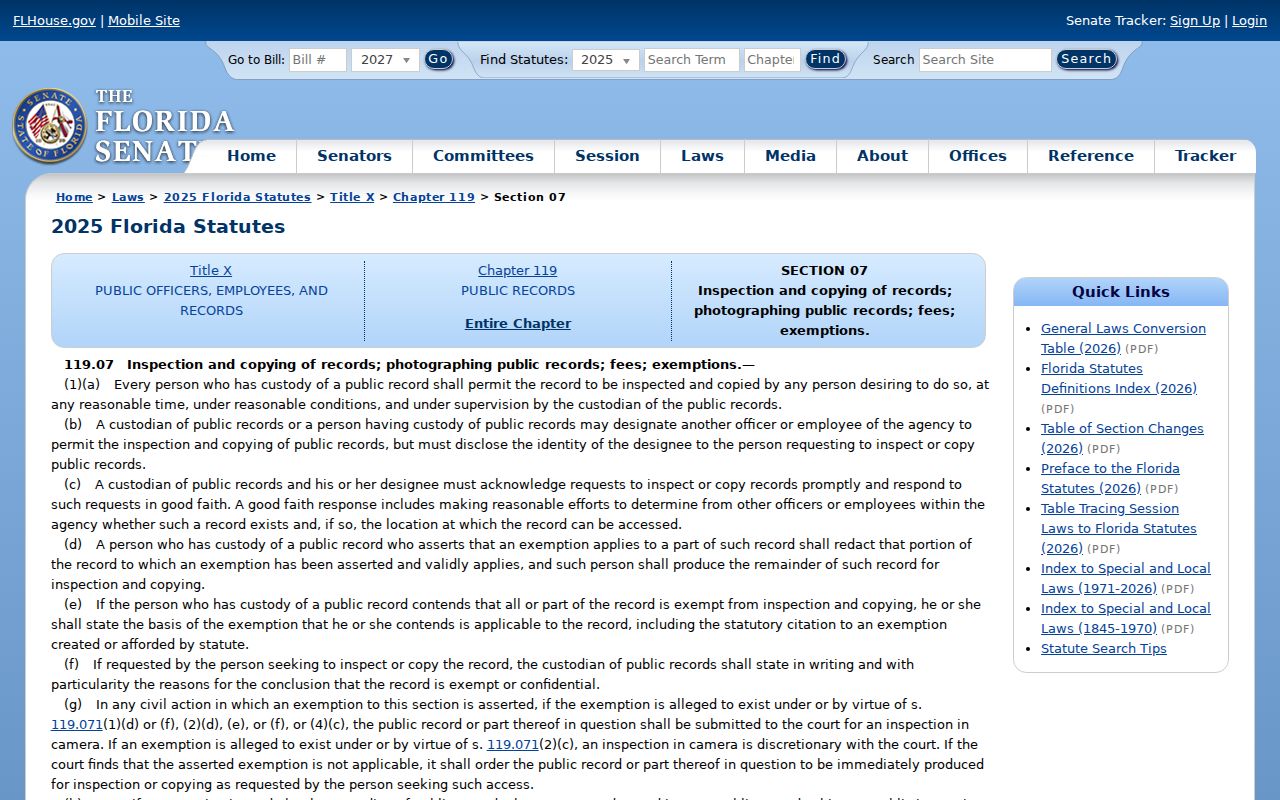Click the Laws breadcrumb link

128,197
